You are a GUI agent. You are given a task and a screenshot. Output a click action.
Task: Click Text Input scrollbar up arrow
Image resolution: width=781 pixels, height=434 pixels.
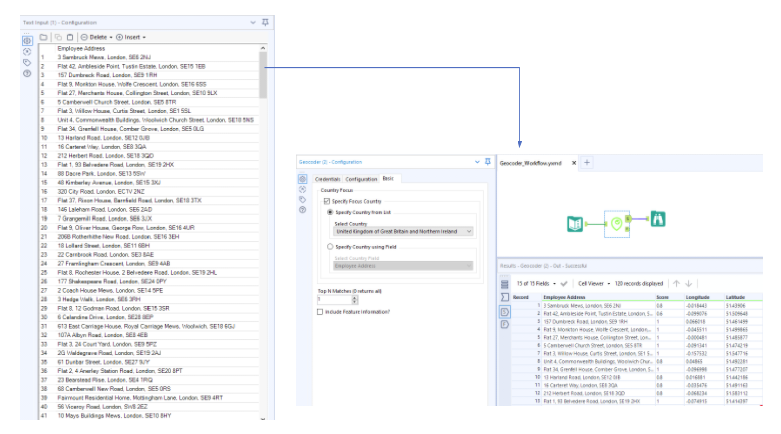[x=262, y=48]
